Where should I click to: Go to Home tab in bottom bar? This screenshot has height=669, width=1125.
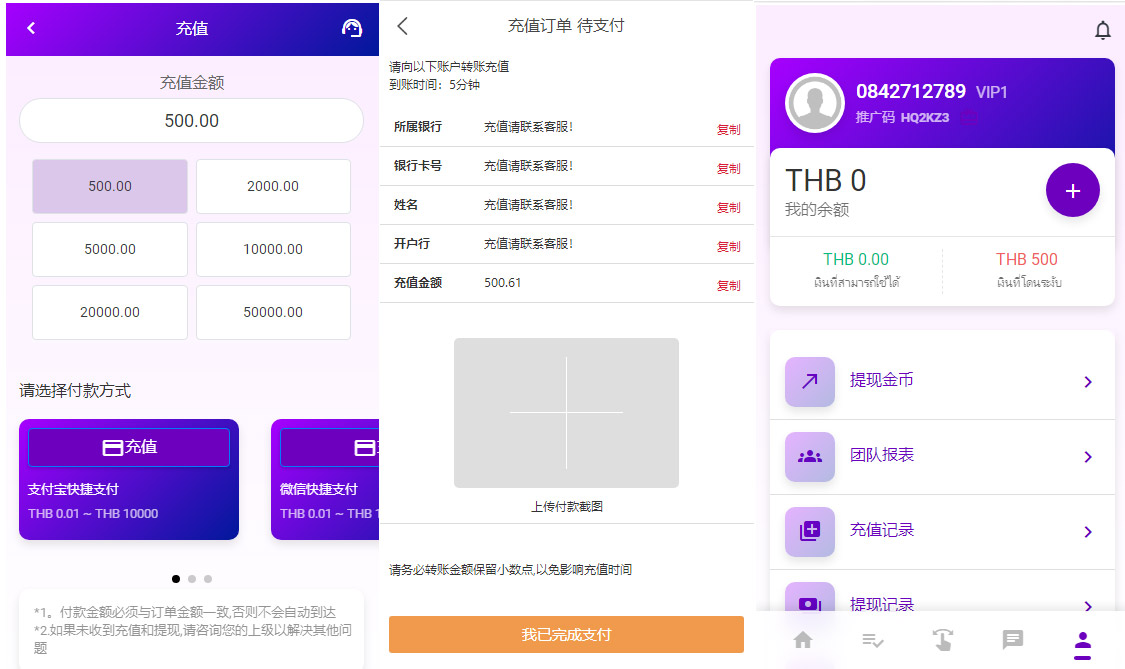click(x=803, y=640)
